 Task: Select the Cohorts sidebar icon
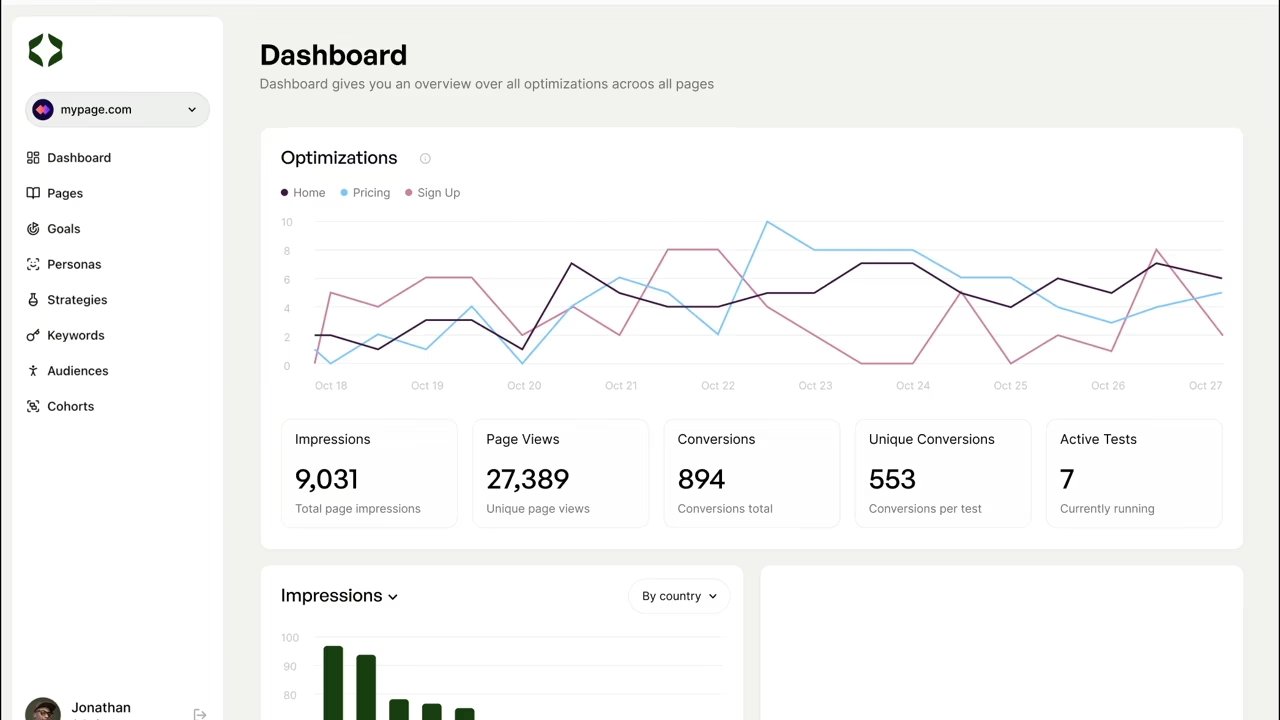(x=33, y=406)
